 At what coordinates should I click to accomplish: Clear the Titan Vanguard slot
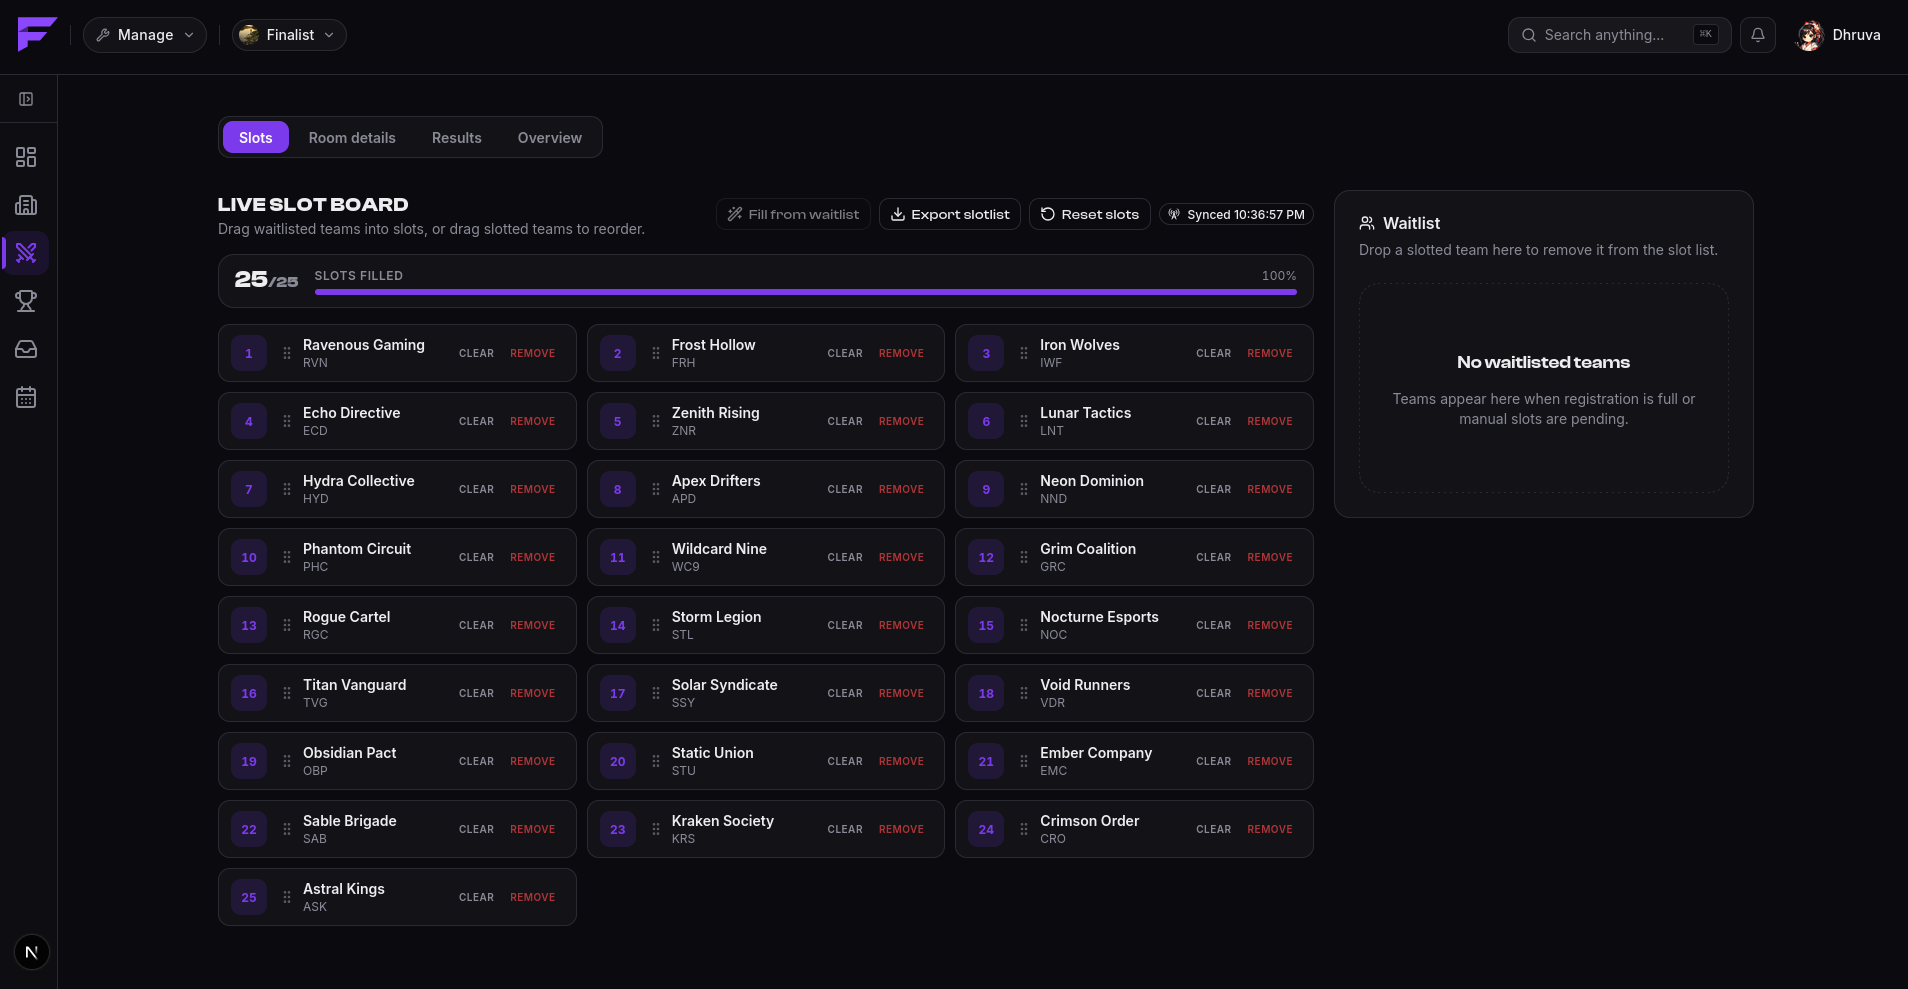click(476, 693)
